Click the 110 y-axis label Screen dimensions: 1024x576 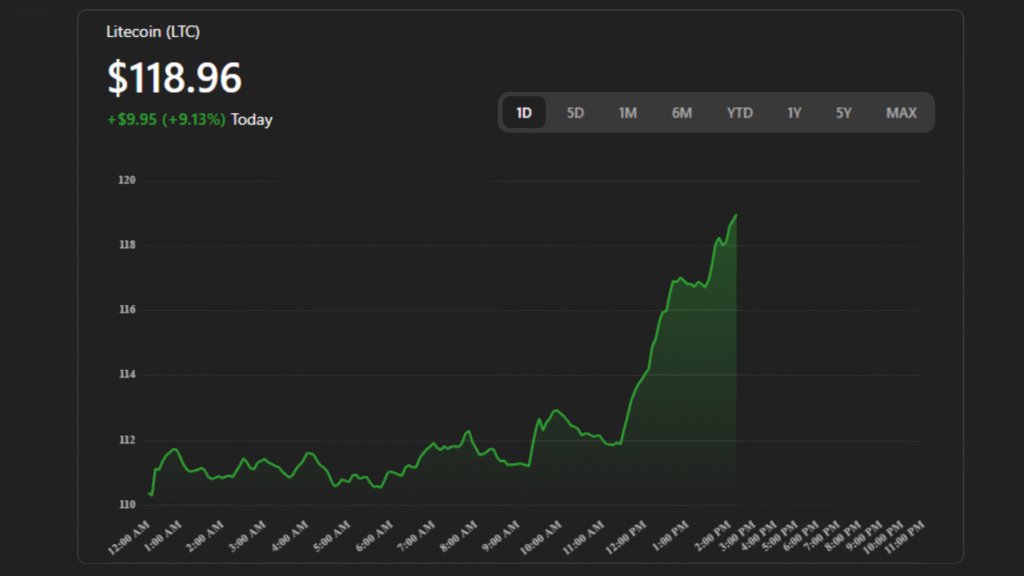tap(127, 504)
